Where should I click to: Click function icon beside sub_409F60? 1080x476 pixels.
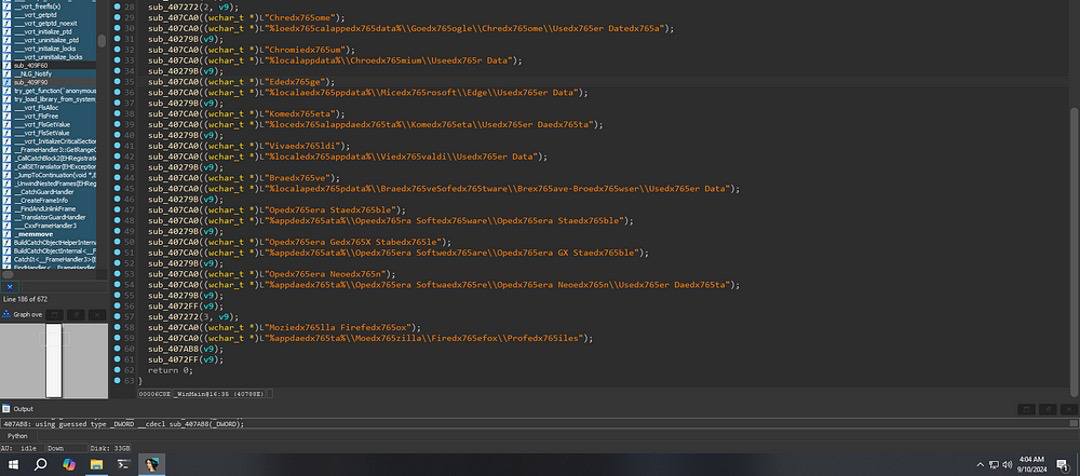click(6, 65)
